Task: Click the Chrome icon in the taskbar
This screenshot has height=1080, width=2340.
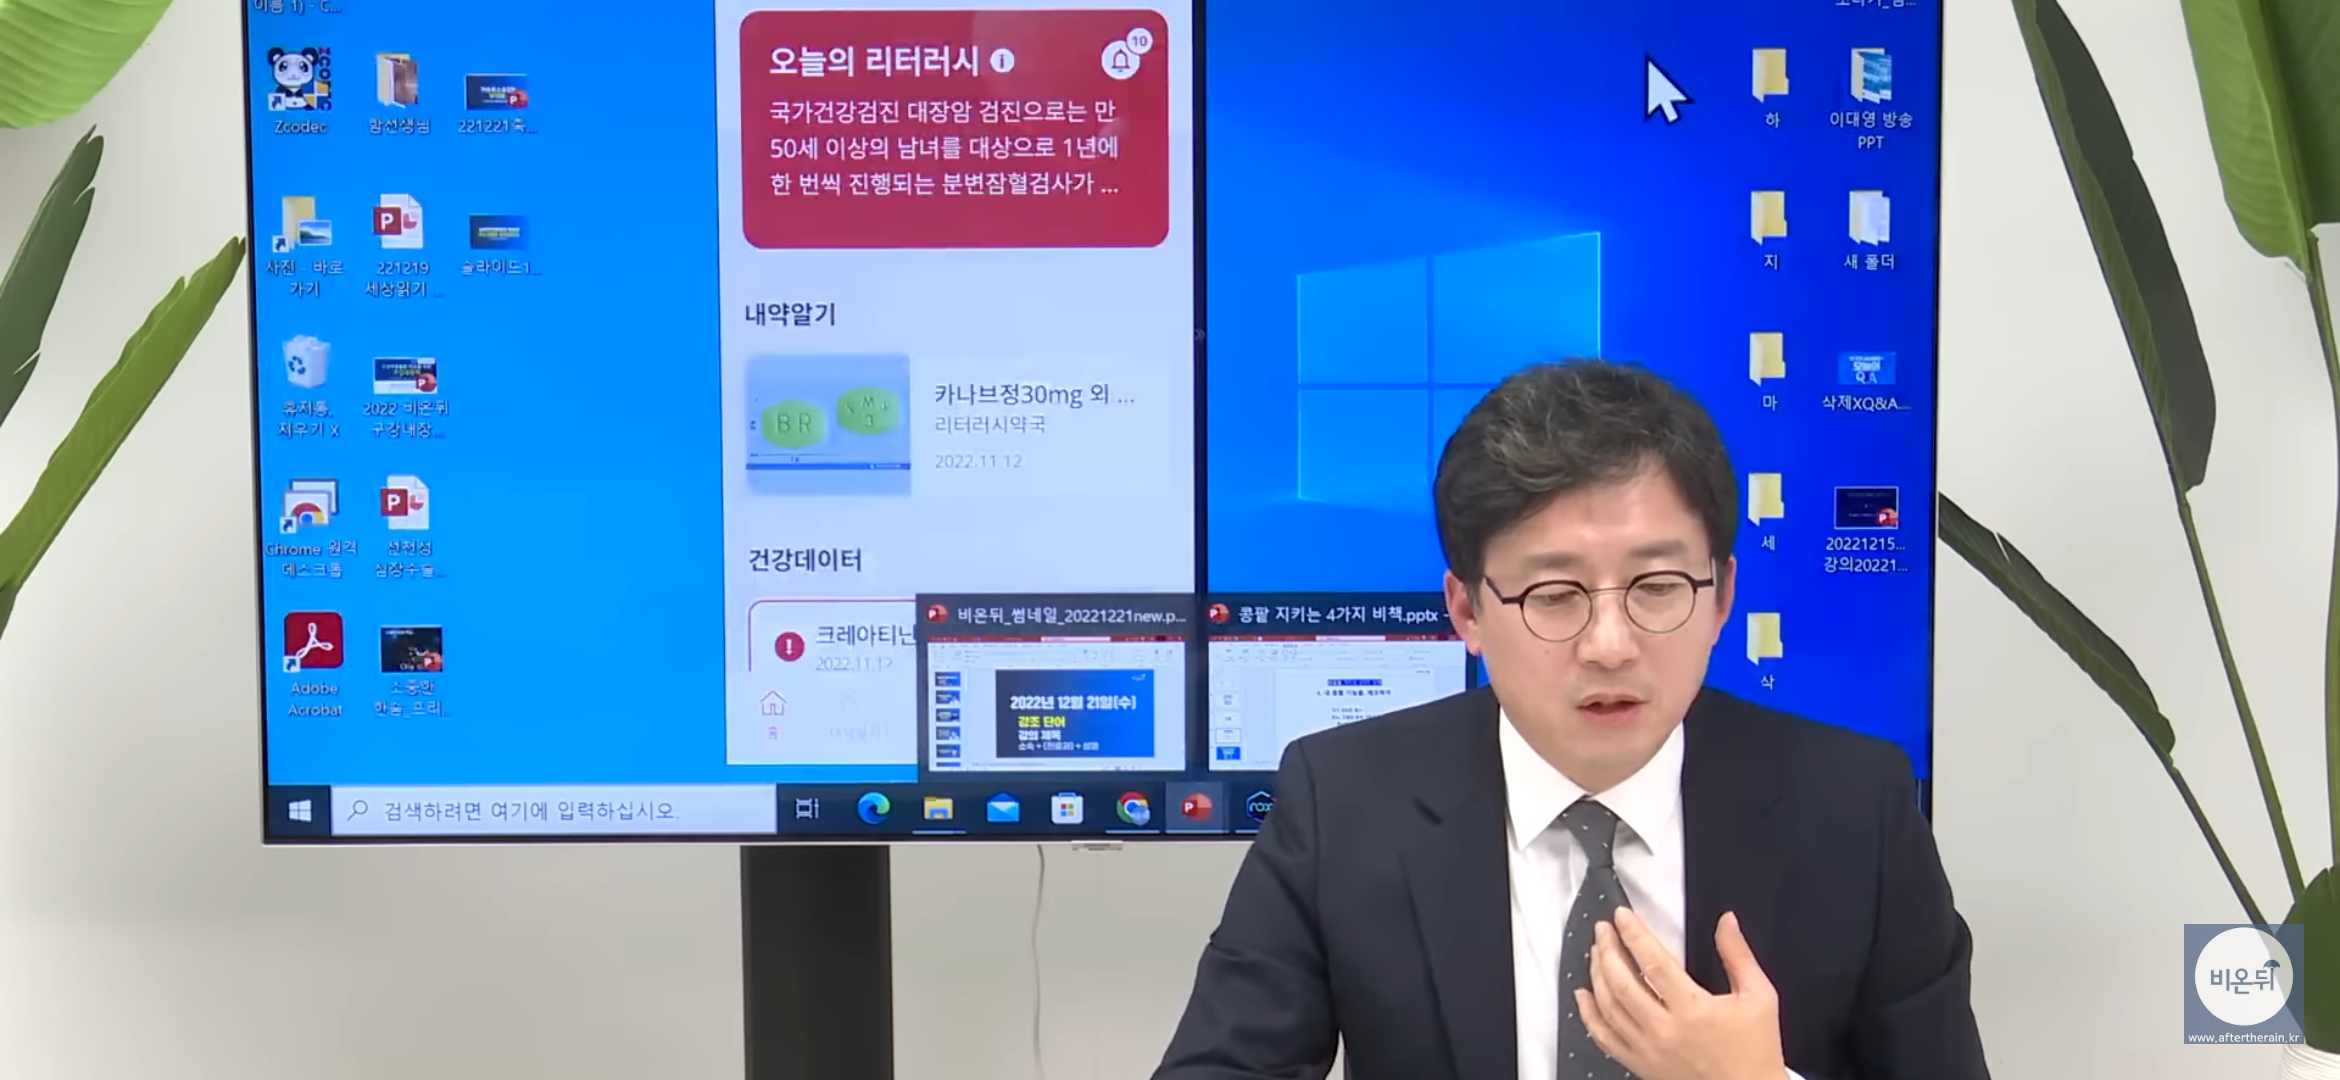Action: click(1132, 808)
